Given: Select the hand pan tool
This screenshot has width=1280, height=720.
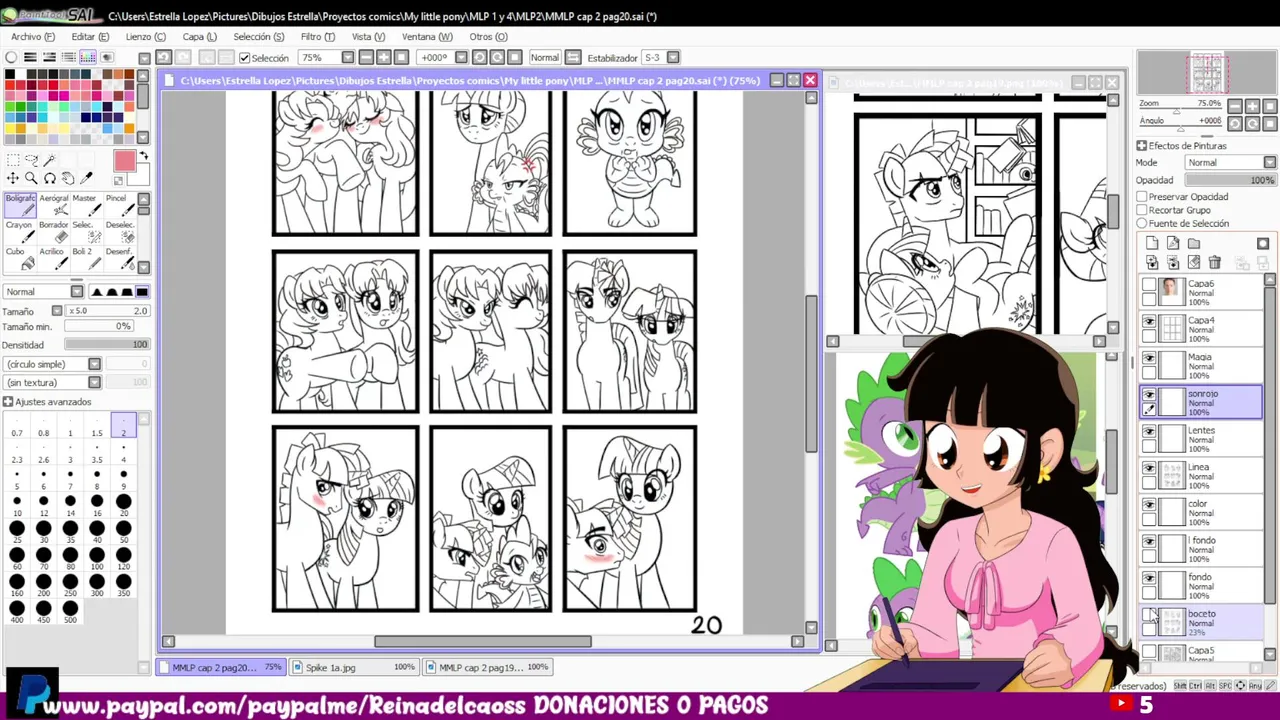Looking at the screenshot, I should [x=68, y=178].
